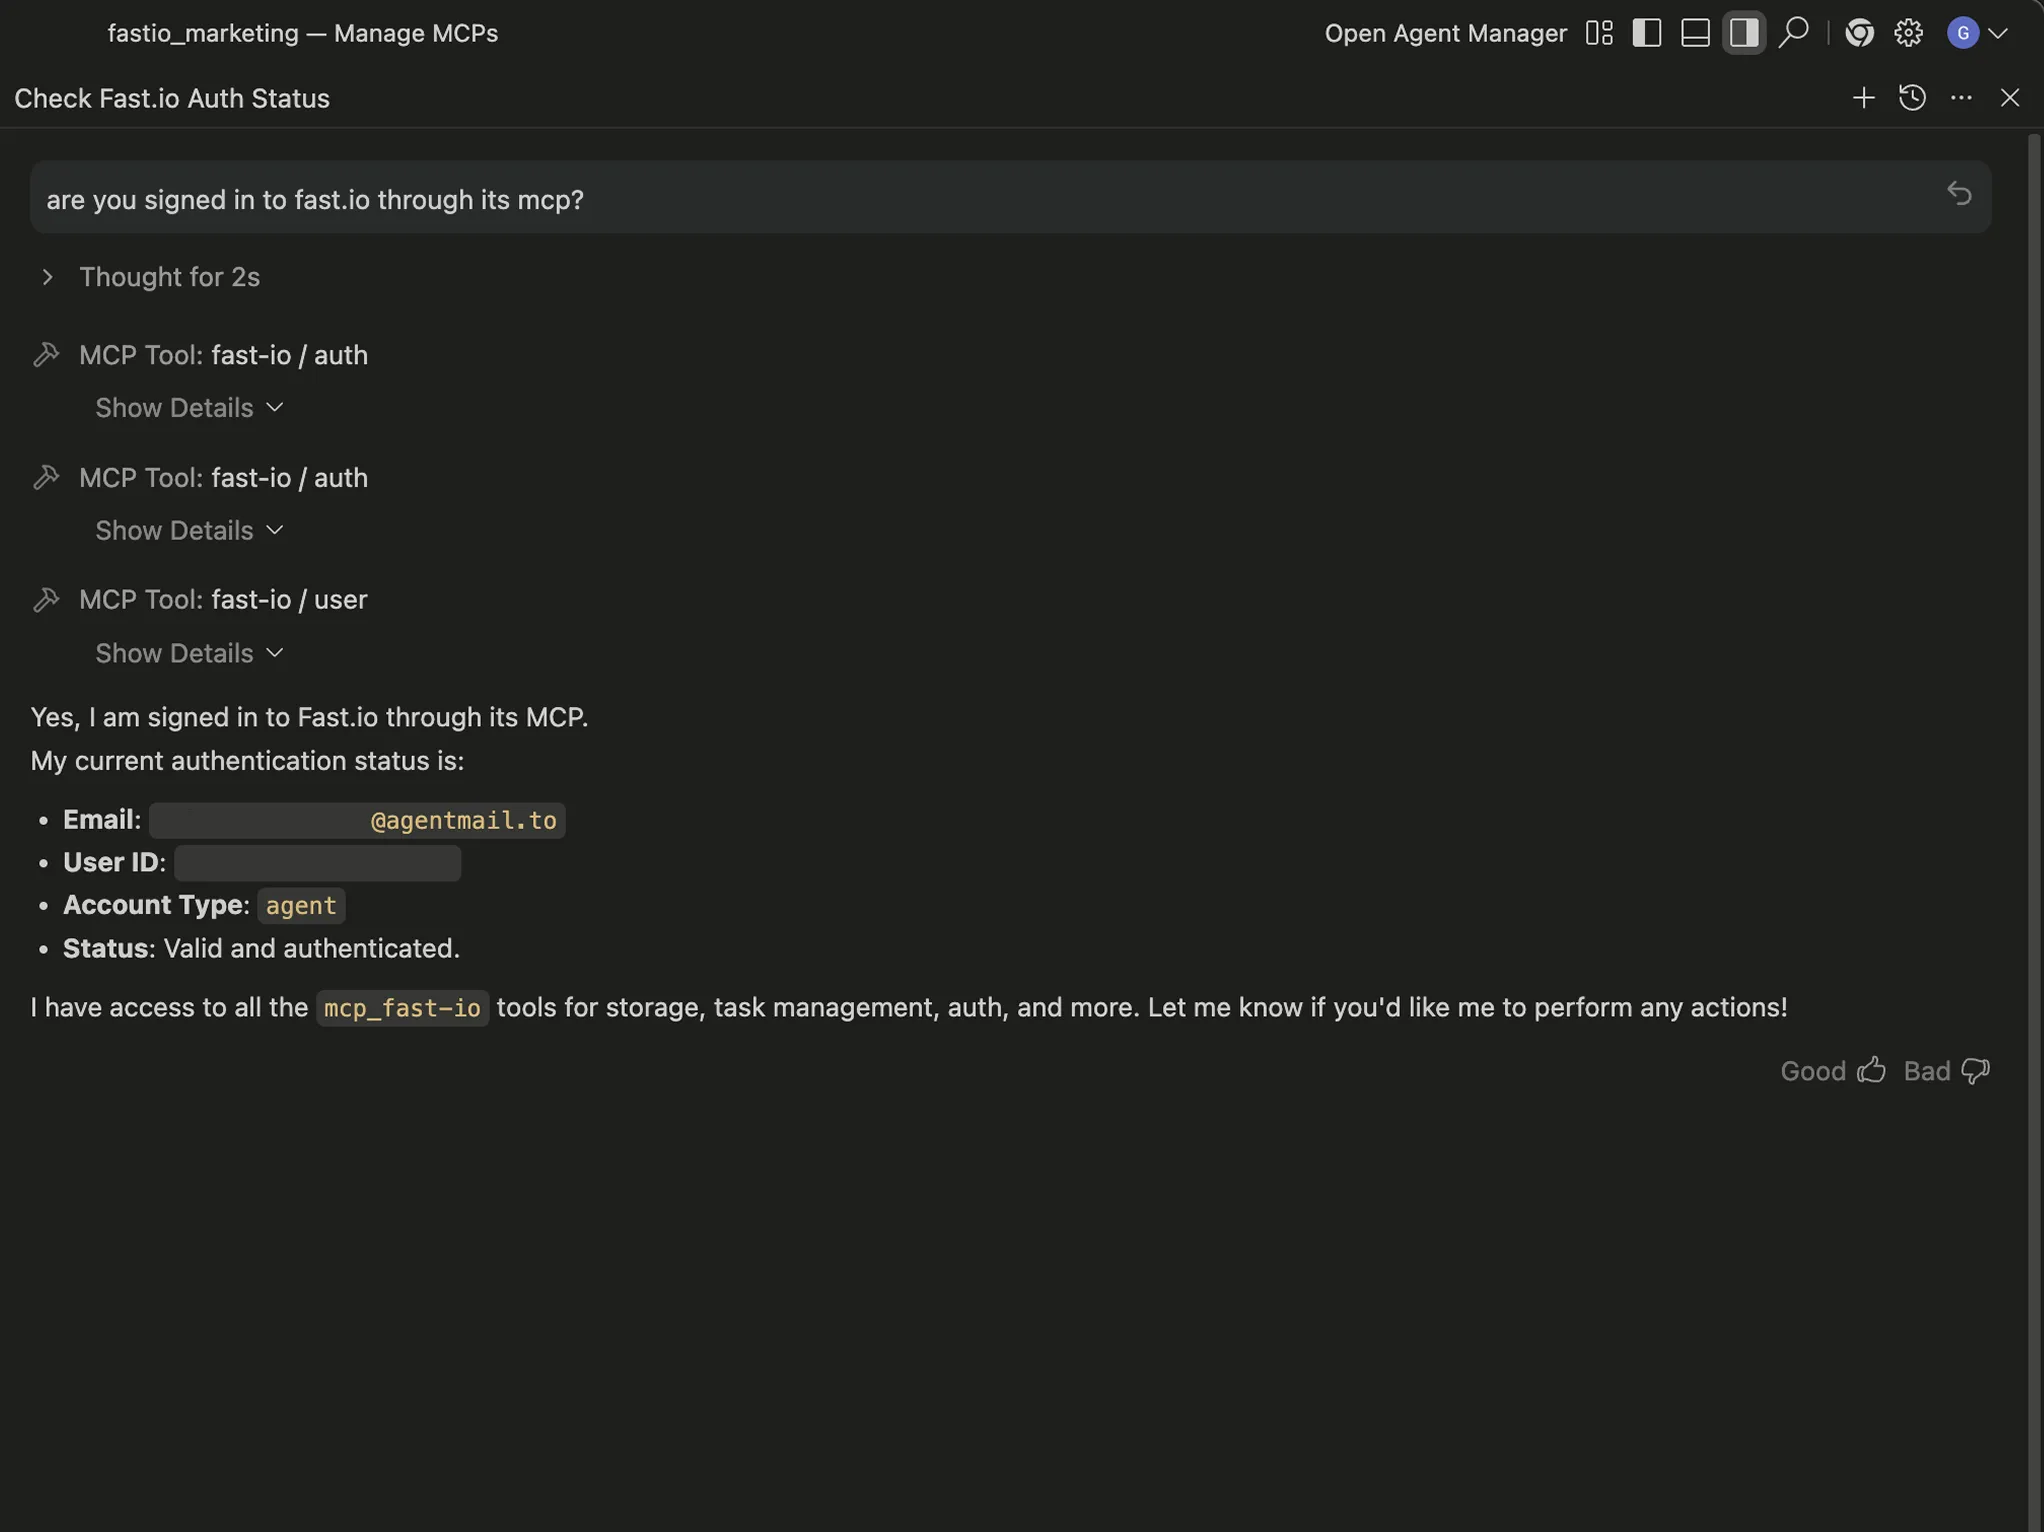This screenshot has width=2044, height=1532.
Task: Toggle the bottom panel layout icon
Action: [x=1694, y=33]
